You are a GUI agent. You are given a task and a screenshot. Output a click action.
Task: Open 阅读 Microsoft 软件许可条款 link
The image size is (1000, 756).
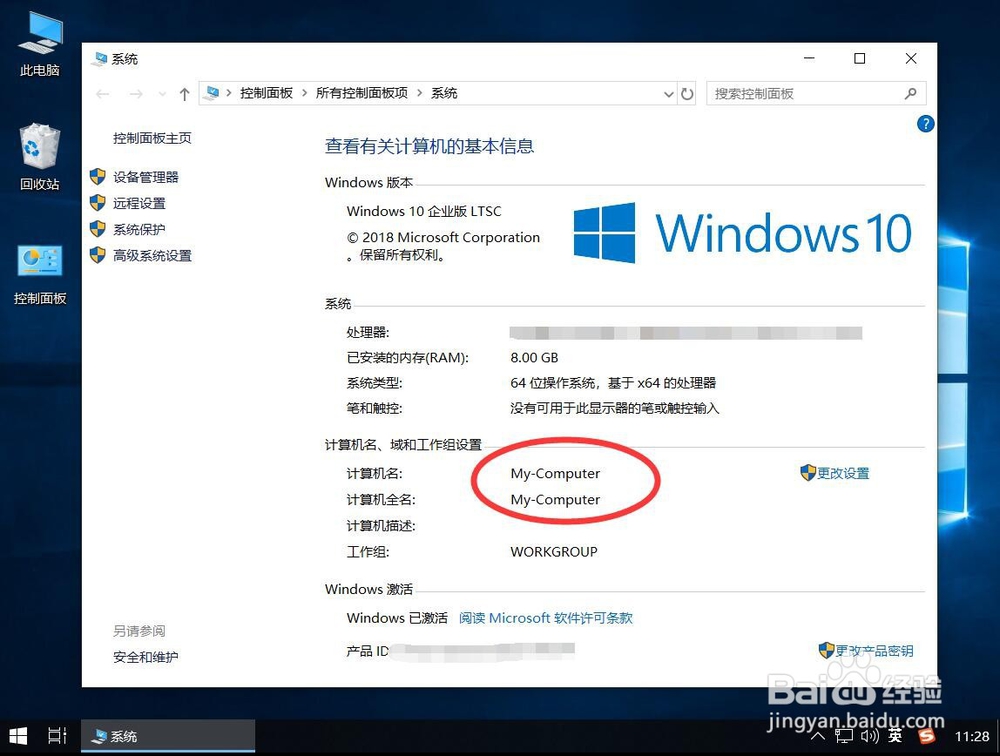[x=545, y=618]
